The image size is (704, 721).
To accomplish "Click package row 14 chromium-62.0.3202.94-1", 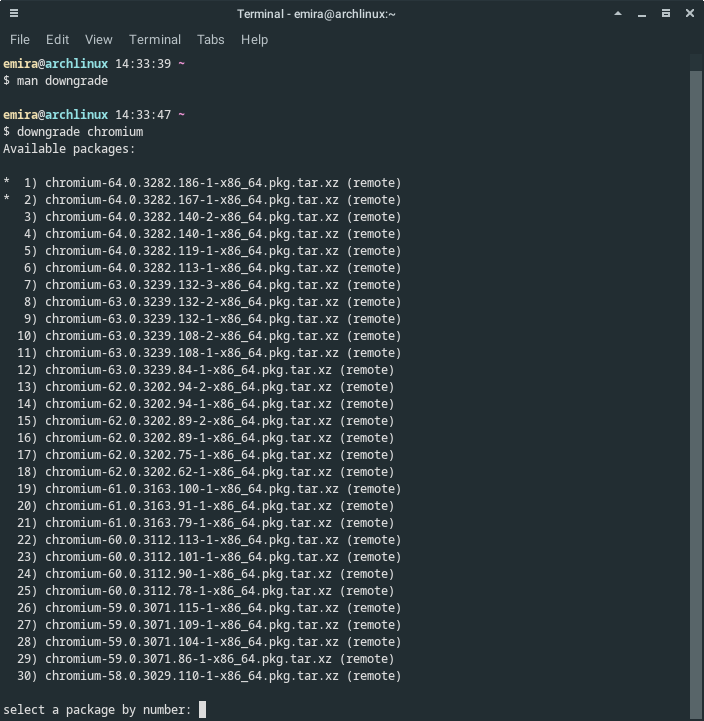I will (x=206, y=404).
